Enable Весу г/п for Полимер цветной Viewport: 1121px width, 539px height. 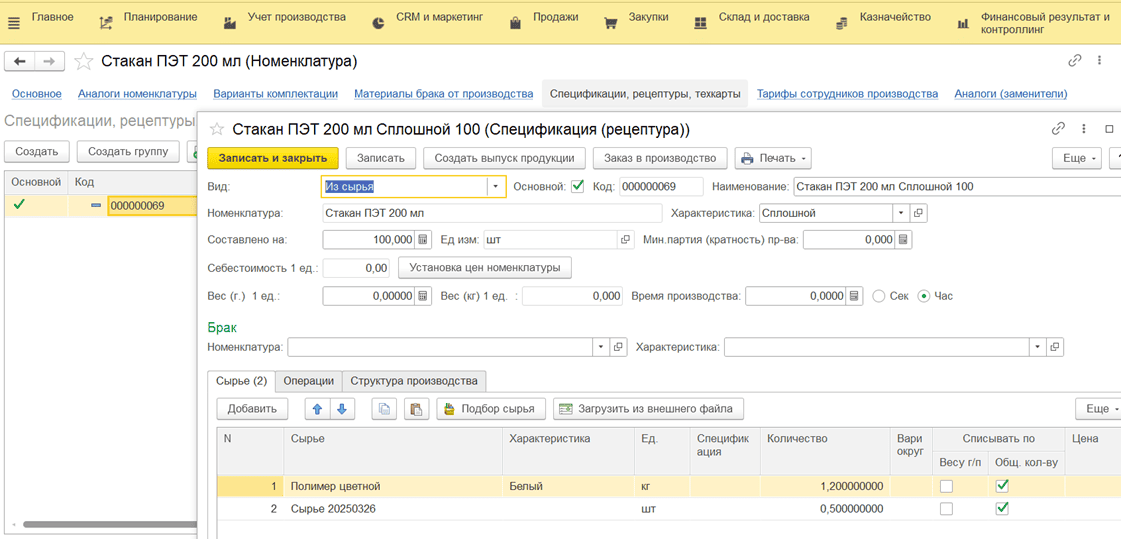pyautogui.click(x=946, y=486)
